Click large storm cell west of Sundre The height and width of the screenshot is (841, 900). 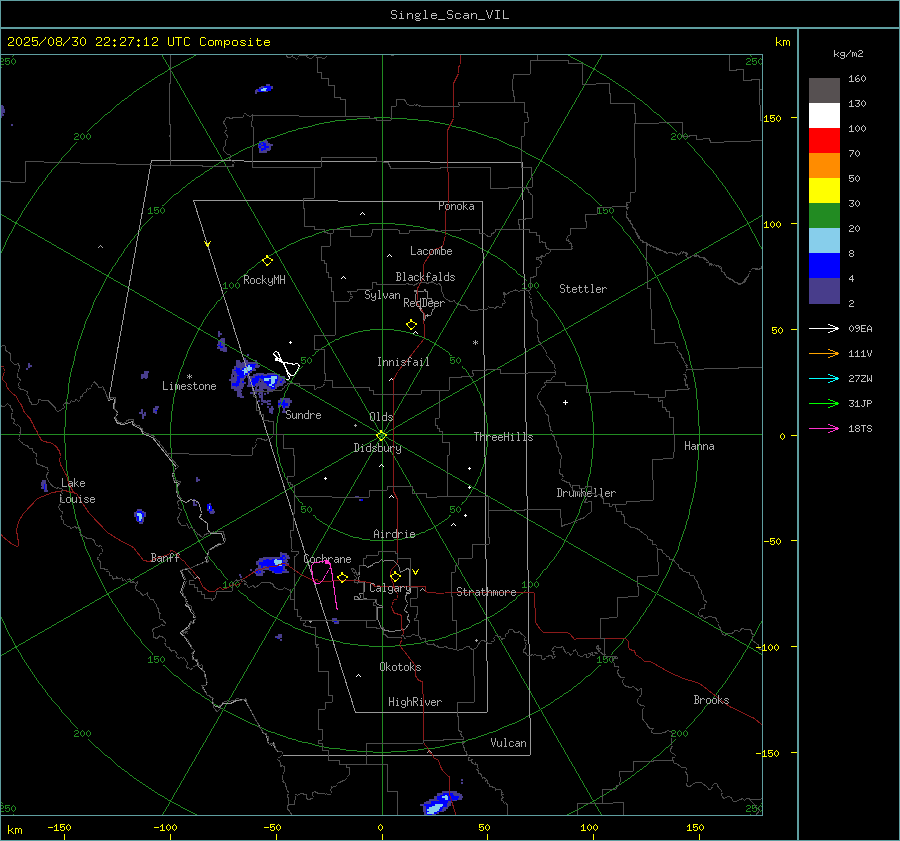click(x=257, y=379)
